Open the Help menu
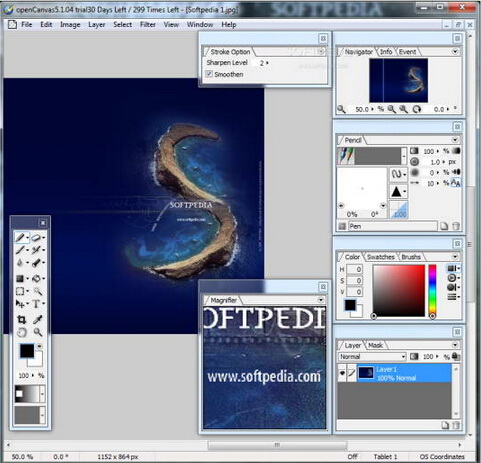 tap(229, 24)
